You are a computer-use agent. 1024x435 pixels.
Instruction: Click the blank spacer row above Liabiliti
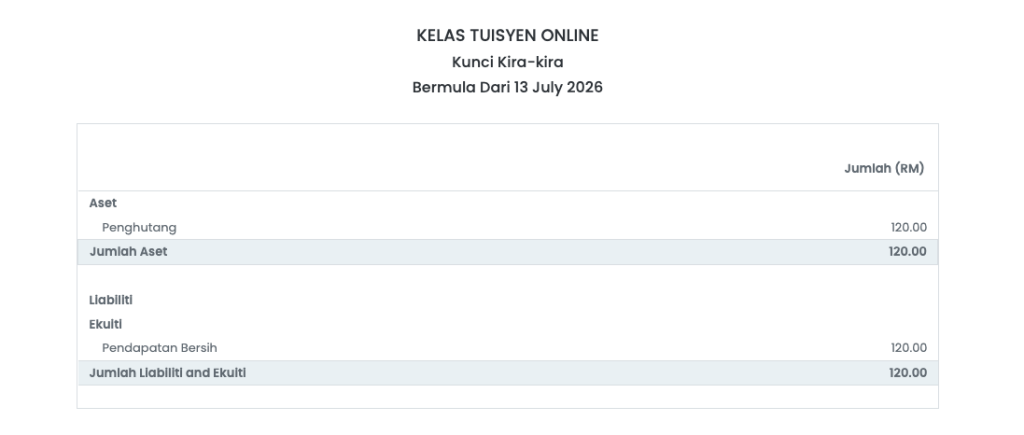[x=507, y=276]
